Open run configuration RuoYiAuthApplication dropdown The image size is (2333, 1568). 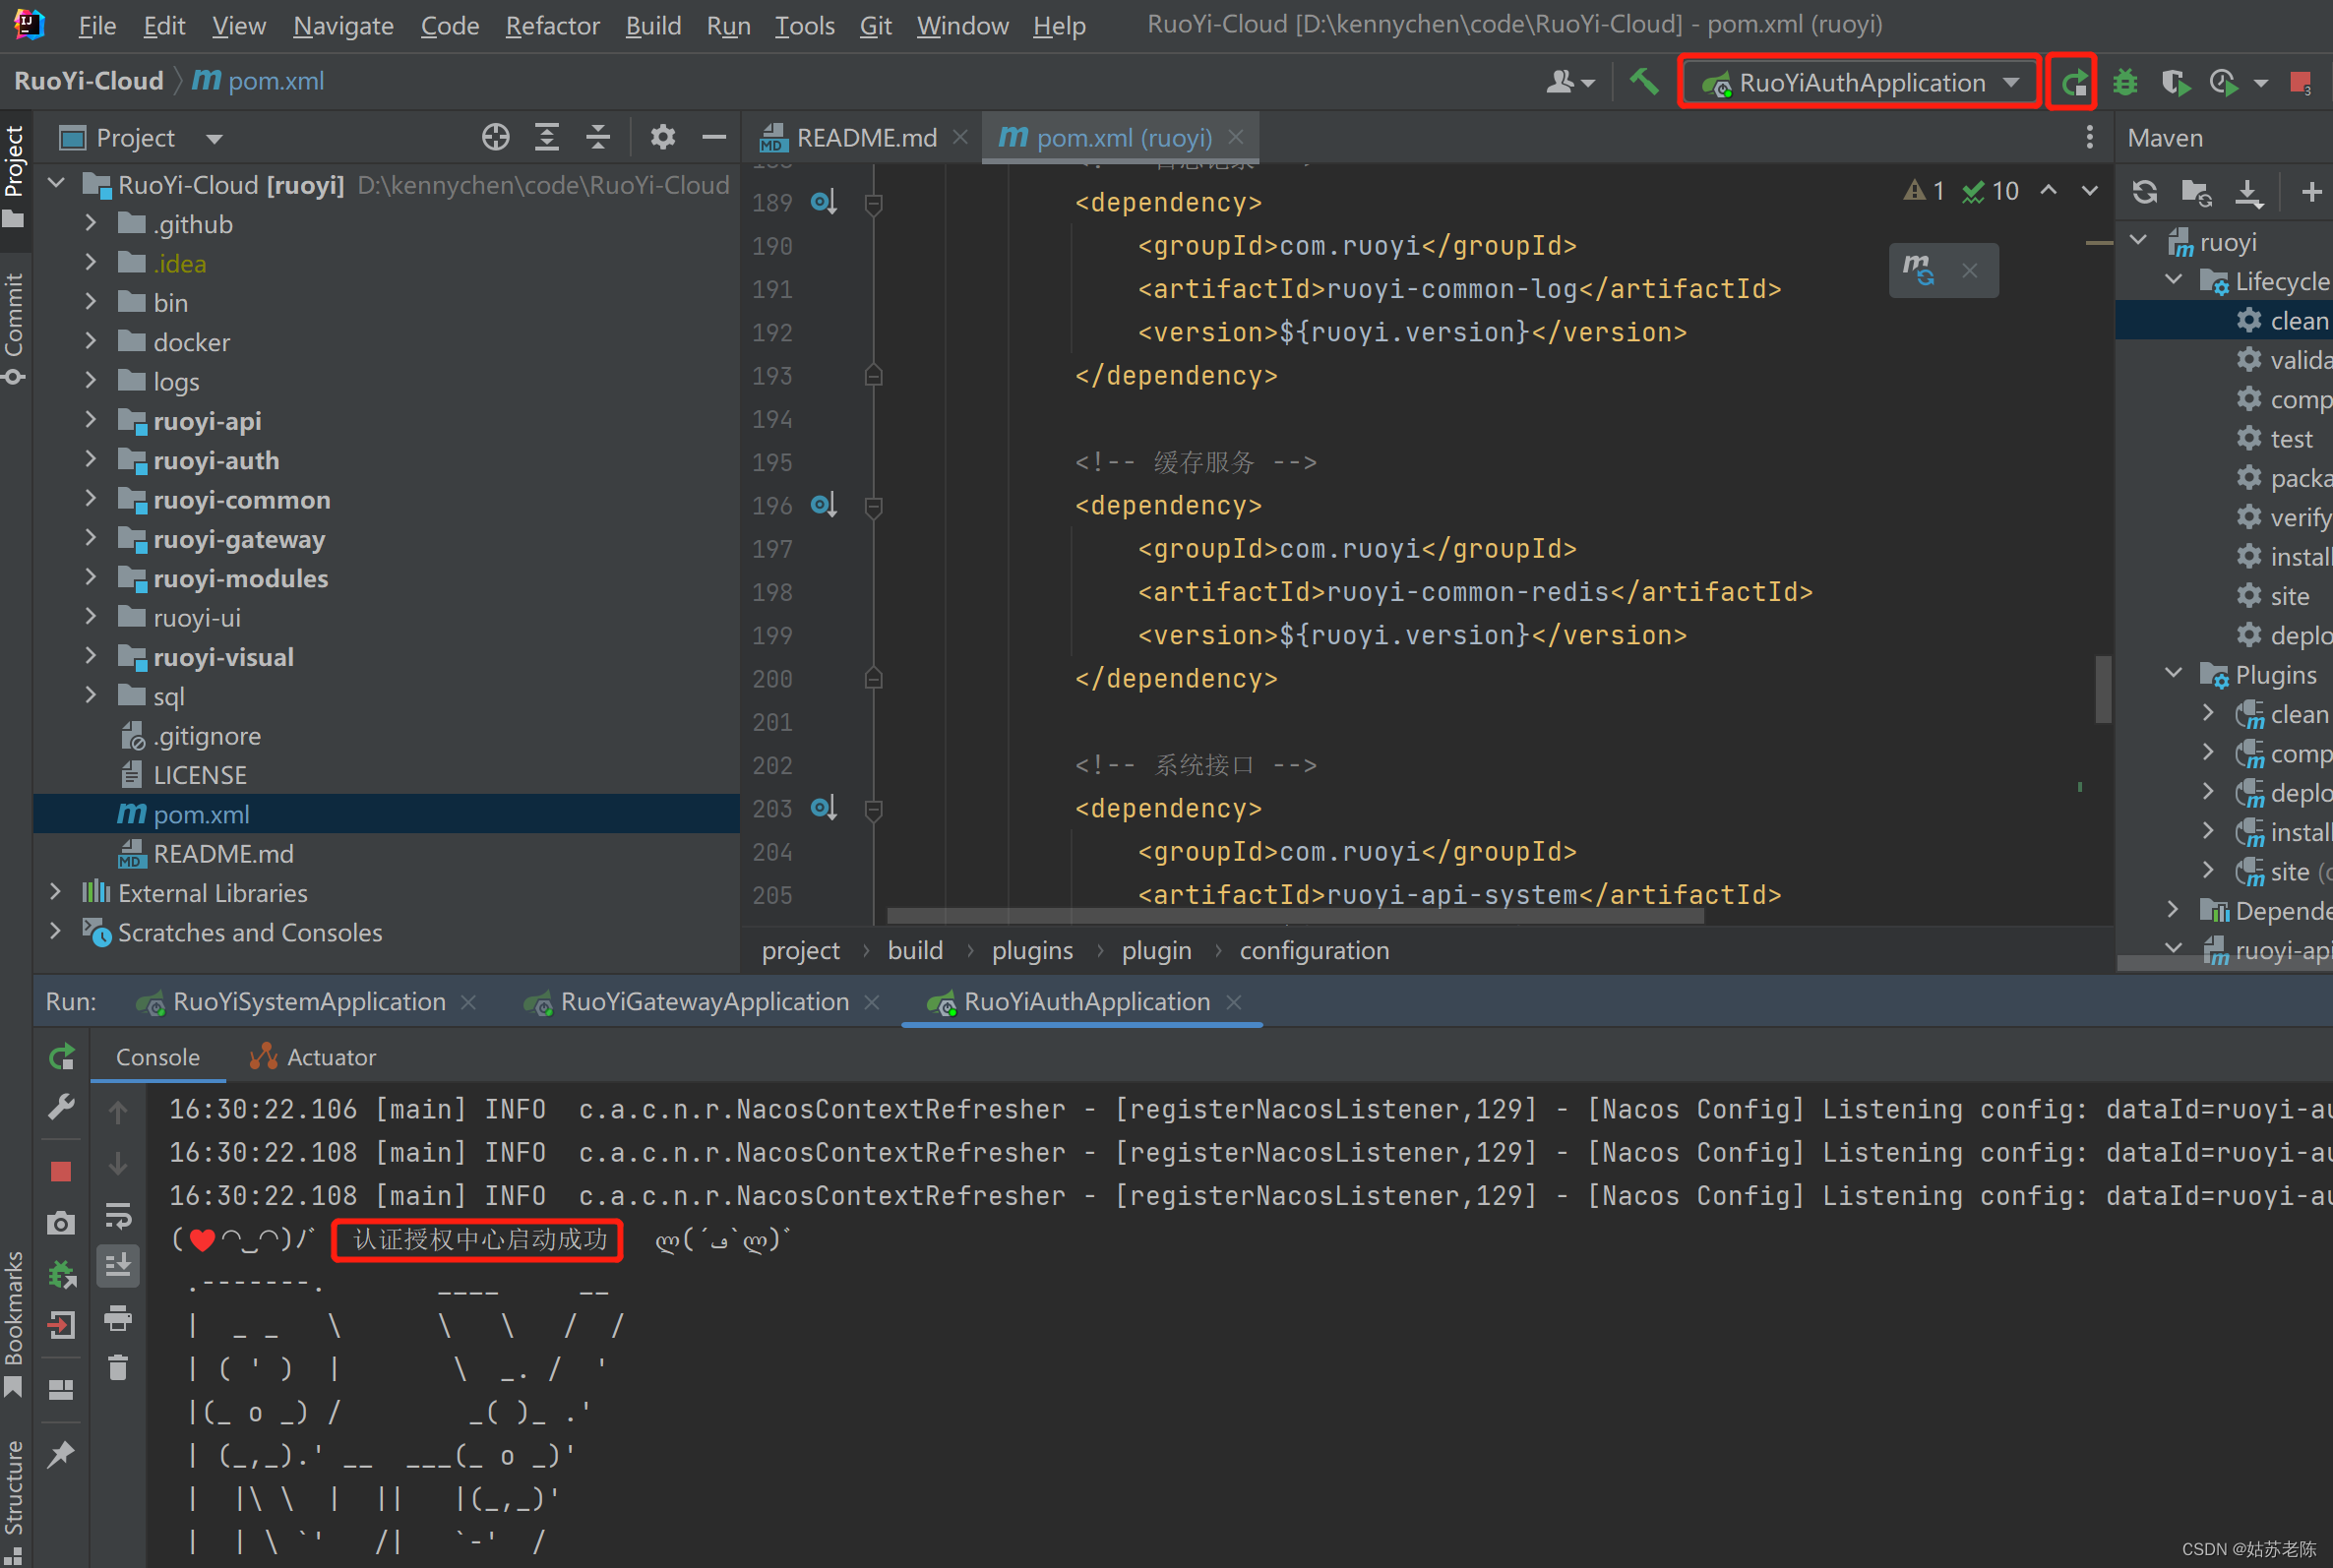[x=1859, y=82]
